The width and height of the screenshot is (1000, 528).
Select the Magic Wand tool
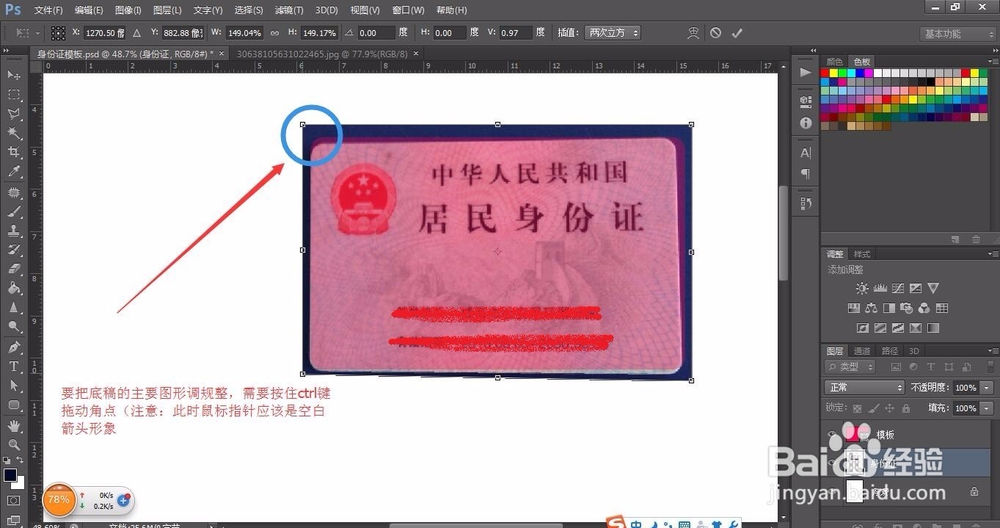tap(13, 133)
